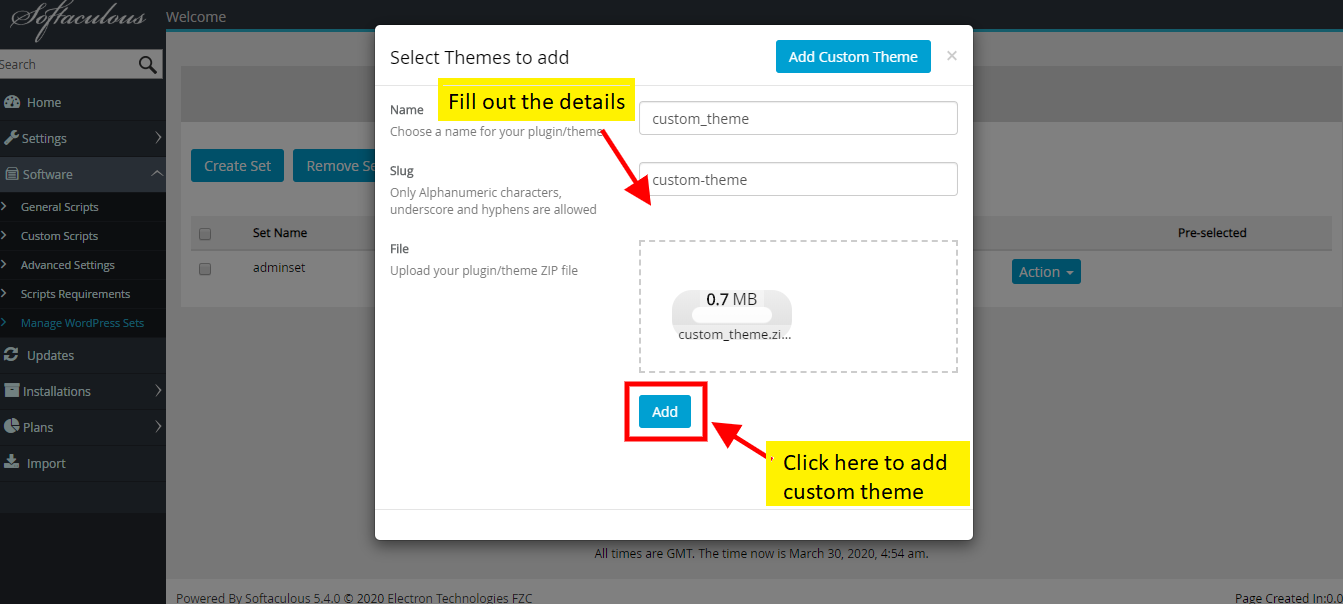The image size is (1343, 604).
Task: Click the custom_theme.zip upload progress bar
Action: (x=732, y=315)
